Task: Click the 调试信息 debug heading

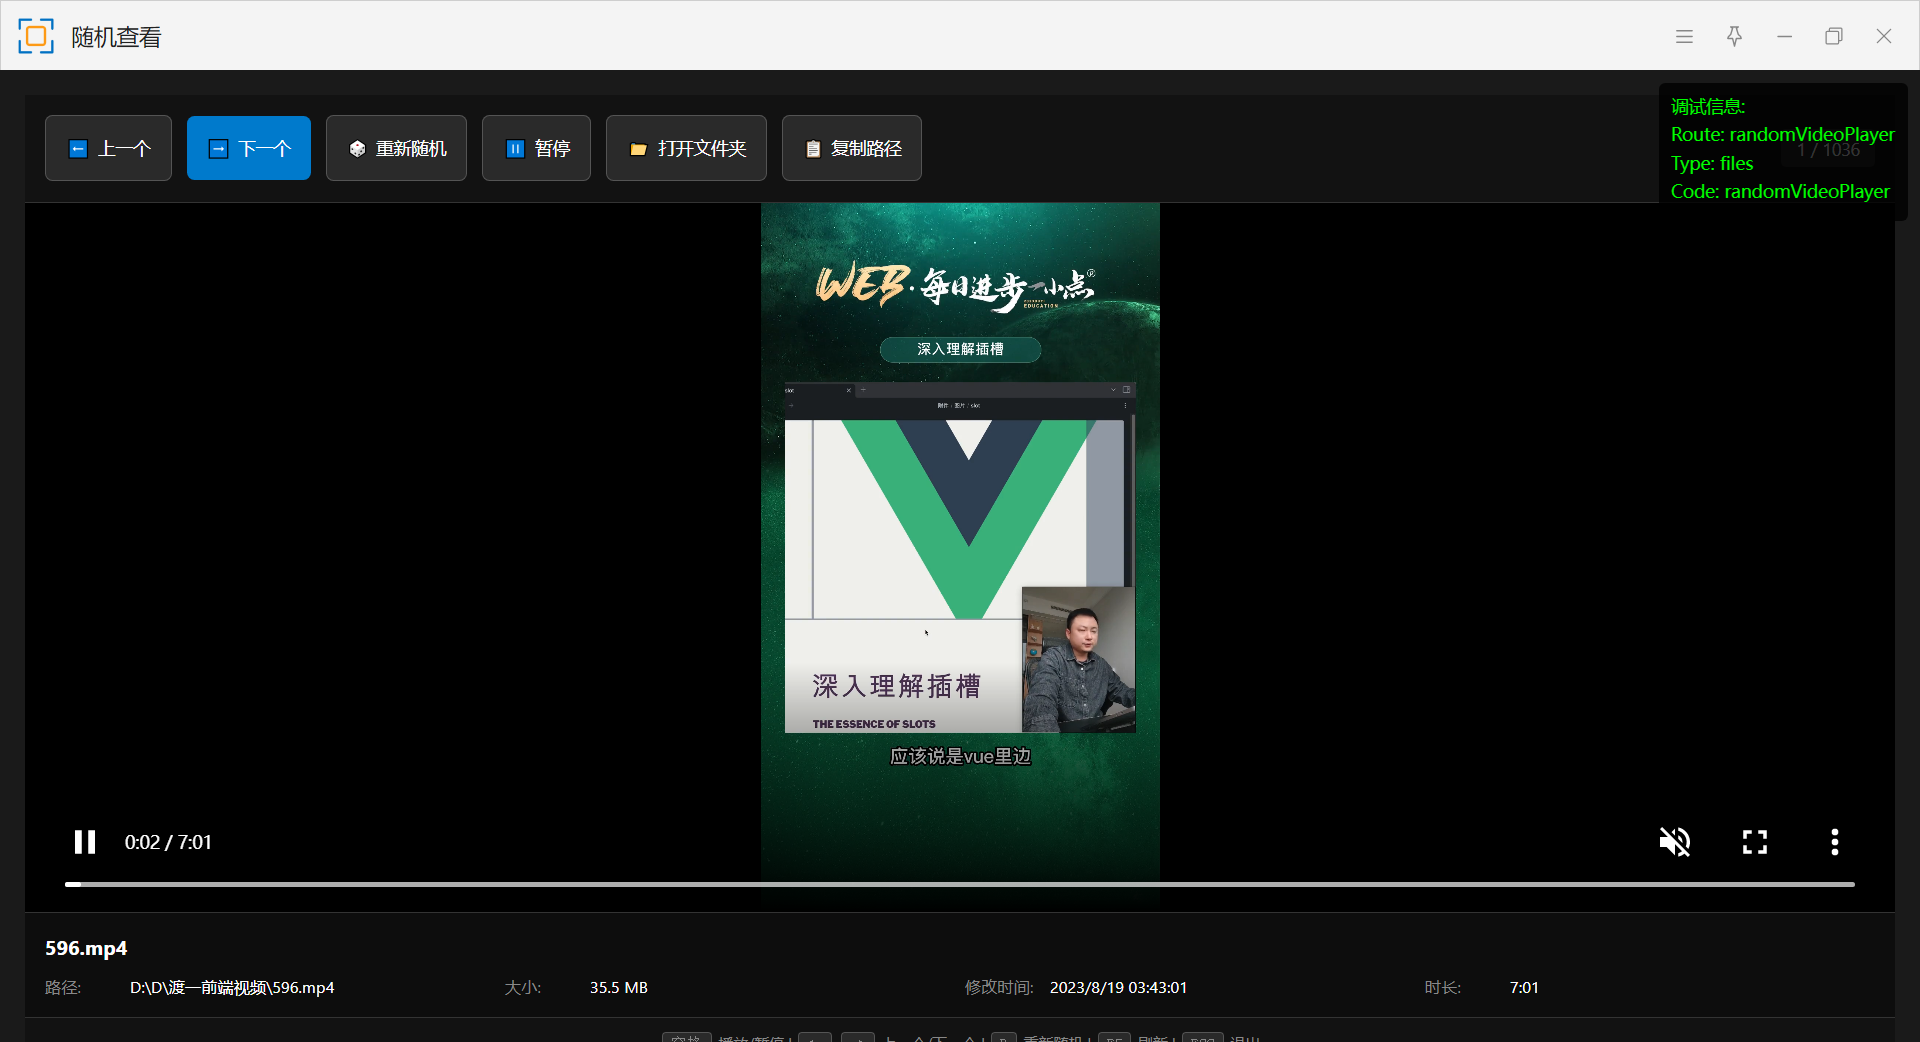Action: point(1708,106)
